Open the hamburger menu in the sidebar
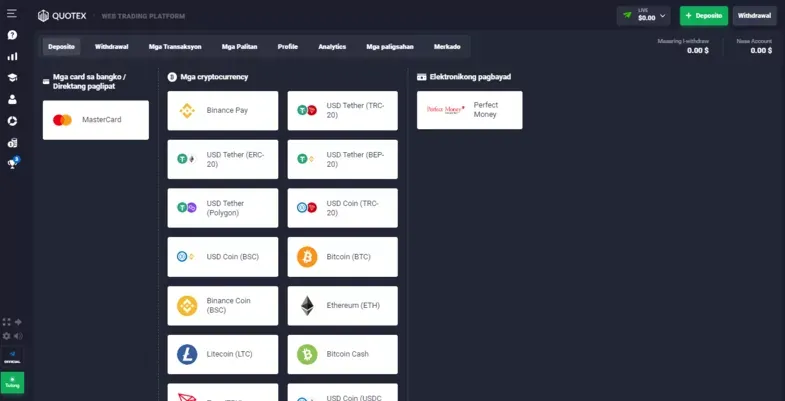785x401 pixels. click(x=12, y=14)
